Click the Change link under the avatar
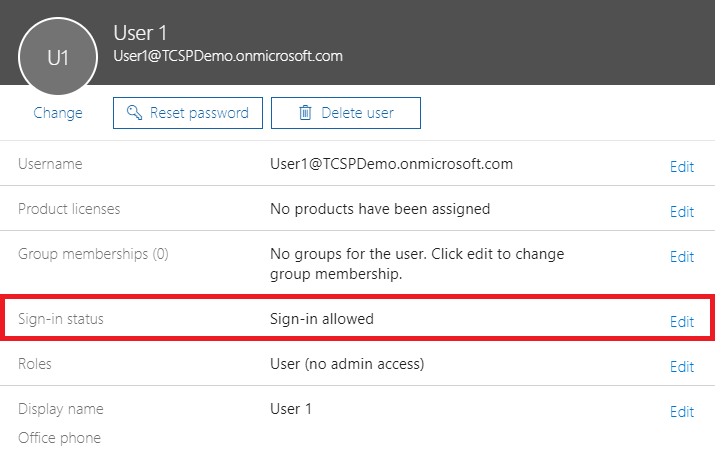Viewport: 715px width, 454px height. (58, 113)
